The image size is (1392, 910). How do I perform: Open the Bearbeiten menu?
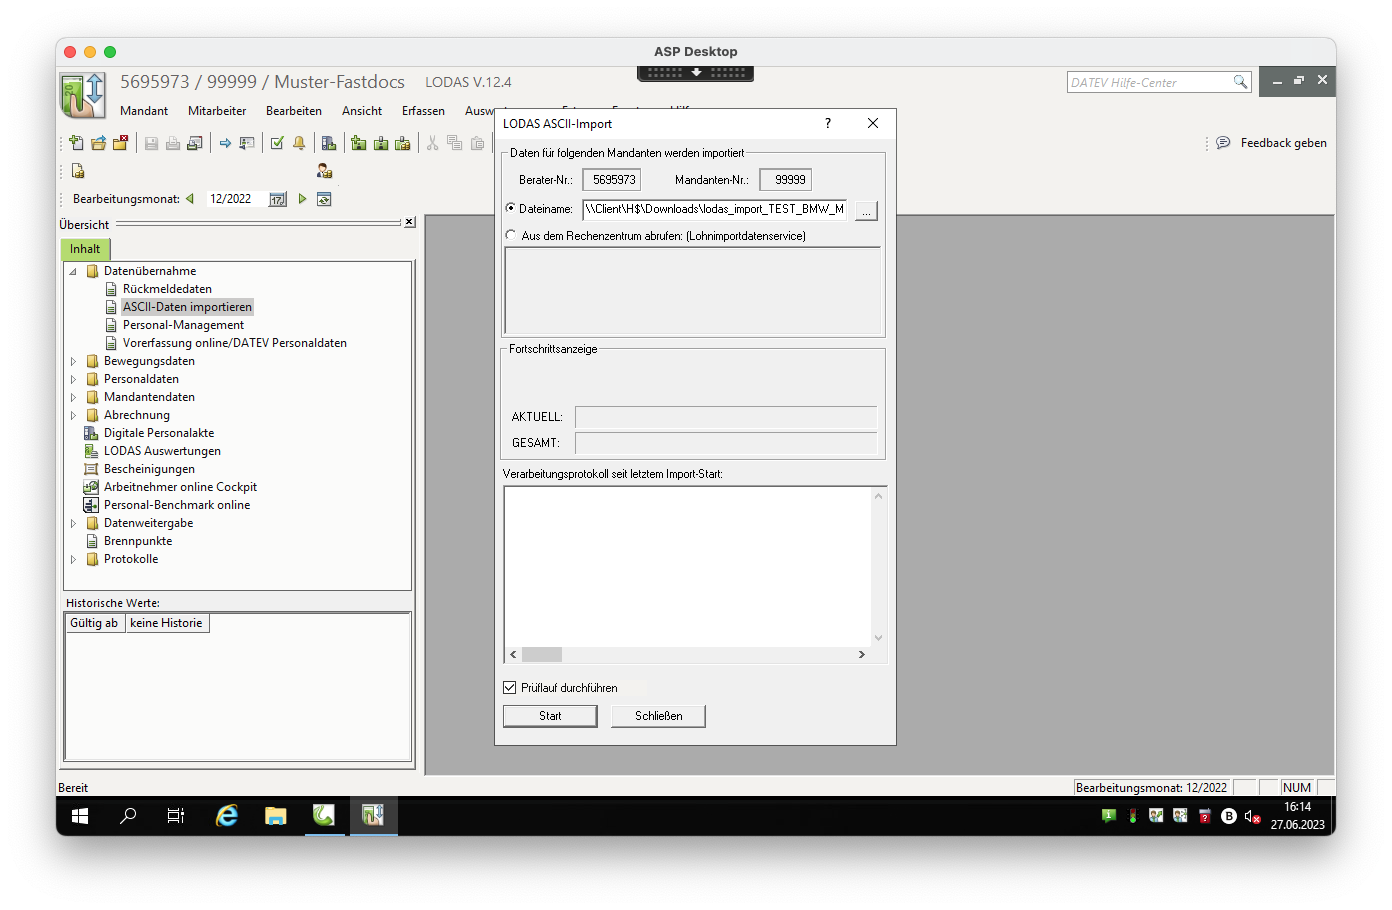click(294, 111)
